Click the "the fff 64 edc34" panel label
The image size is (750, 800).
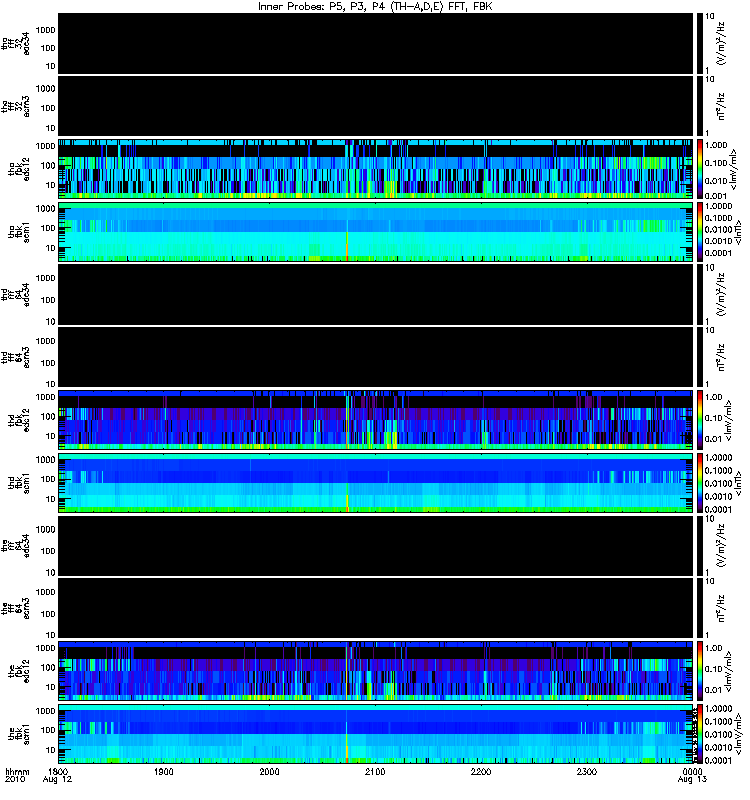16,546
